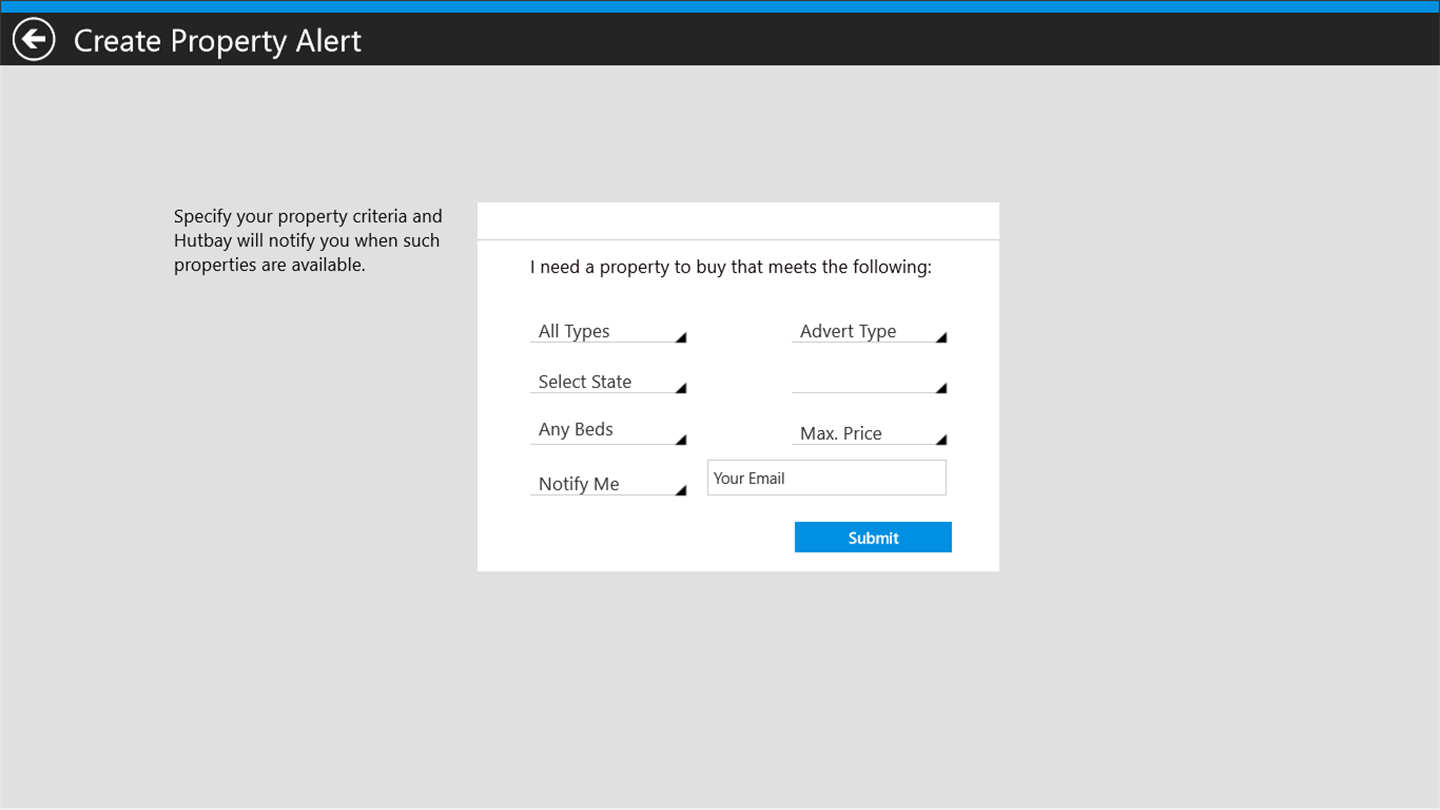Image resolution: width=1440 pixels, height=810 pixels.
Task: Expand the Select State dropdown
Action: tap(600, 382)
